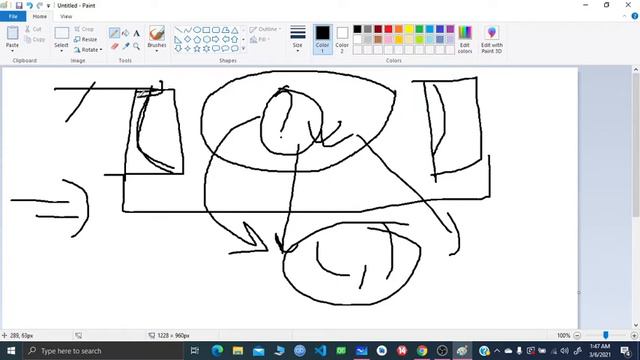640x360 pixels.
Task: Open Microsoft Edge from taskbar
Action: coord(218,351)
